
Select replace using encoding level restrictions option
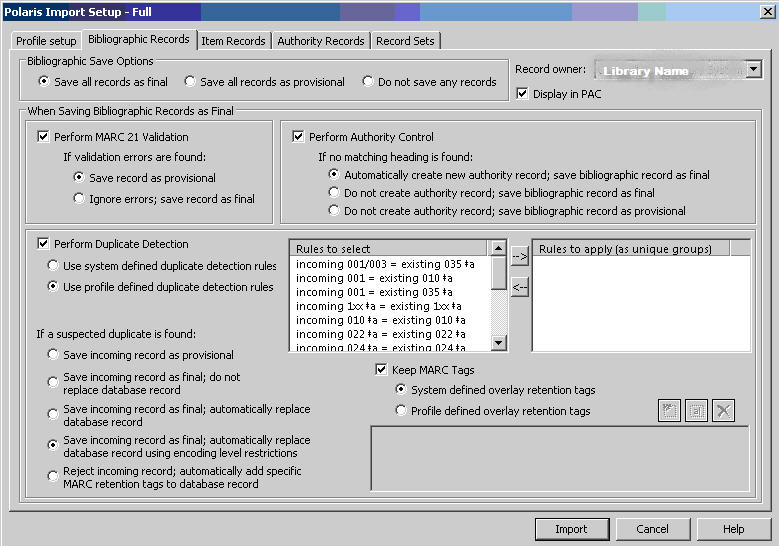click(x=53, y=445)
